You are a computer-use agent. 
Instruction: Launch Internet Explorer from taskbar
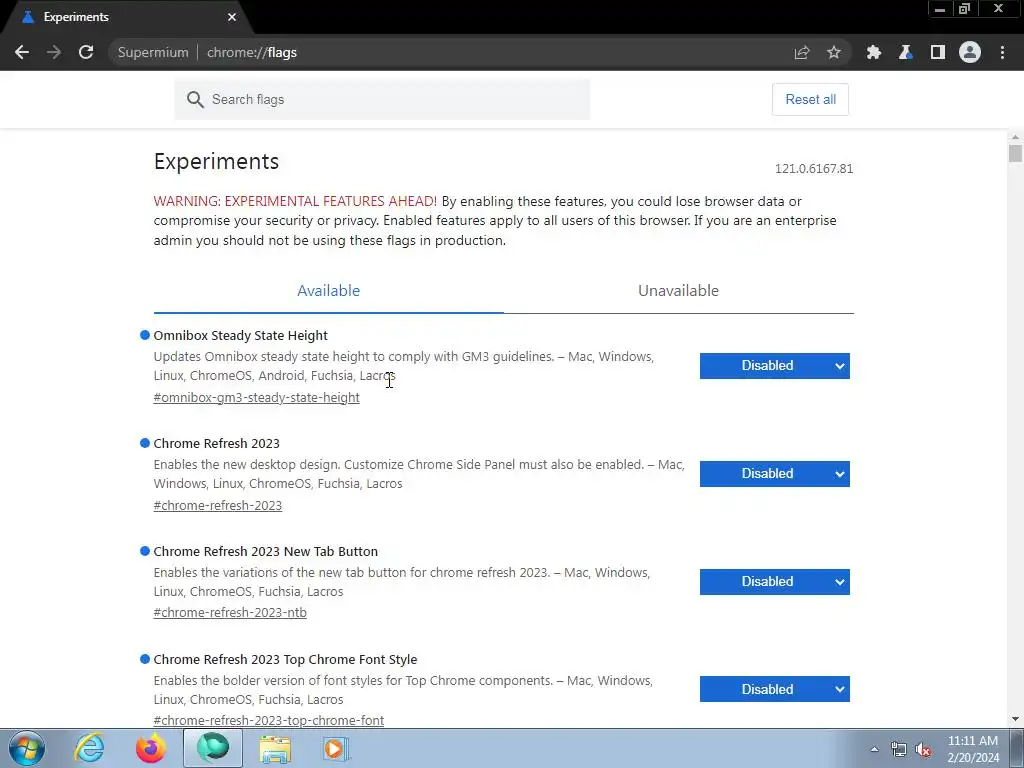[x=89, y=748]
